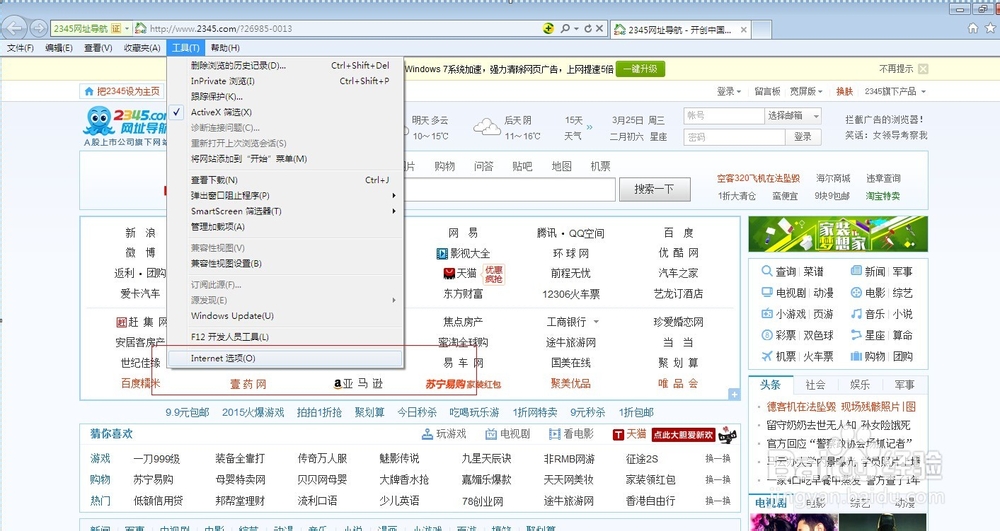This screenshot has width=1000, height=531.
Task: Click 看电影 icon in 猜你喜欢 bar
Action: pos(554,434)
